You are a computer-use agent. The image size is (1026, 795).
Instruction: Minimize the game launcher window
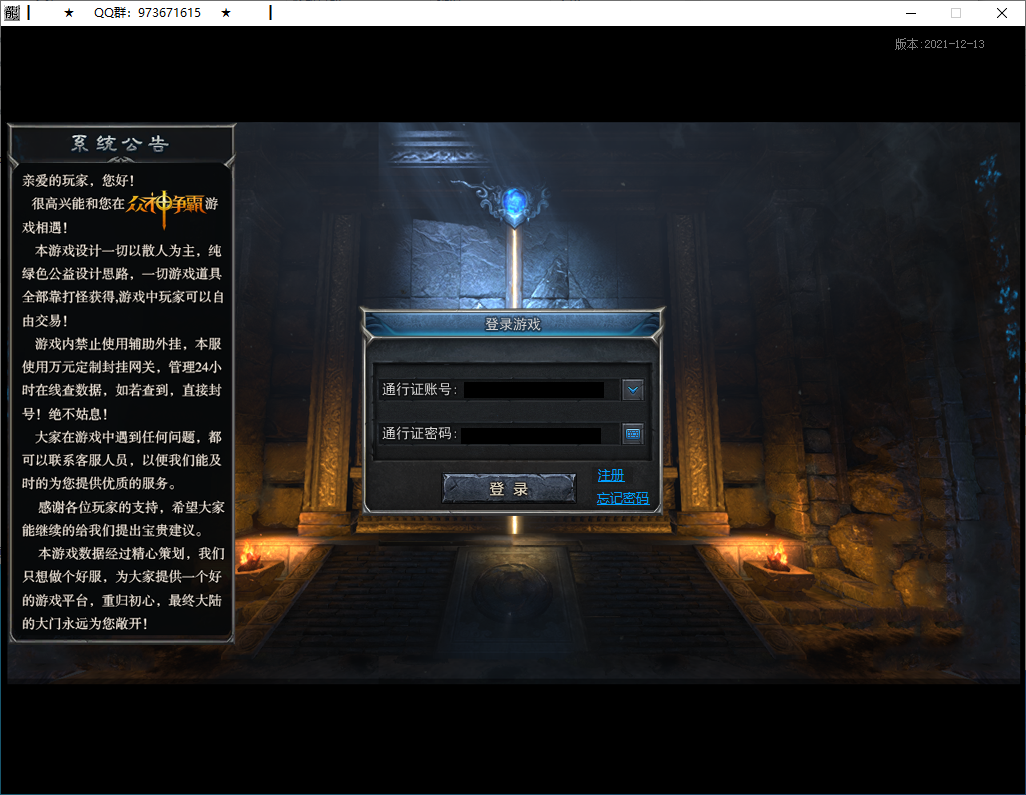[x=911, y=13]
